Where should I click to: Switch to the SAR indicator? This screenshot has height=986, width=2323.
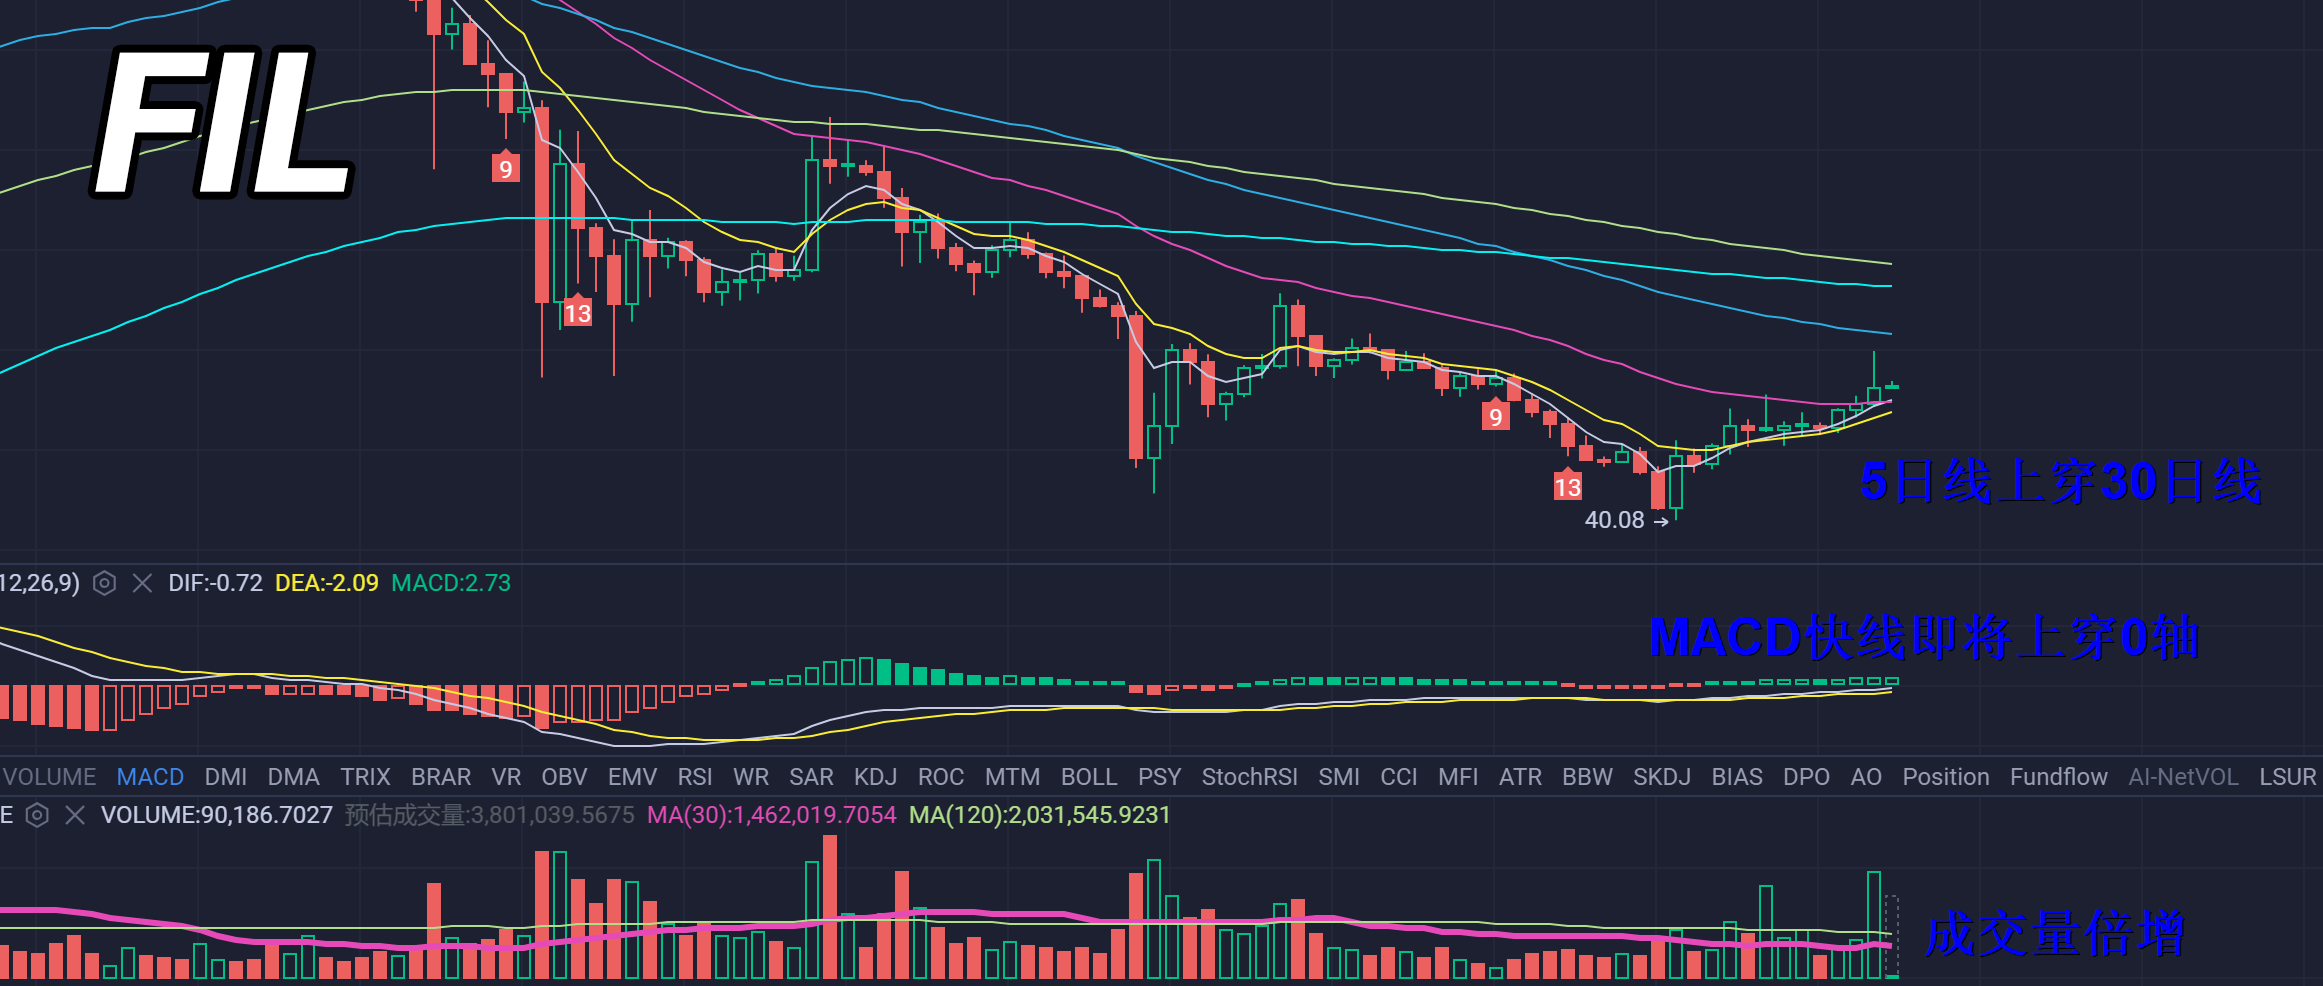tap(811, 777)
